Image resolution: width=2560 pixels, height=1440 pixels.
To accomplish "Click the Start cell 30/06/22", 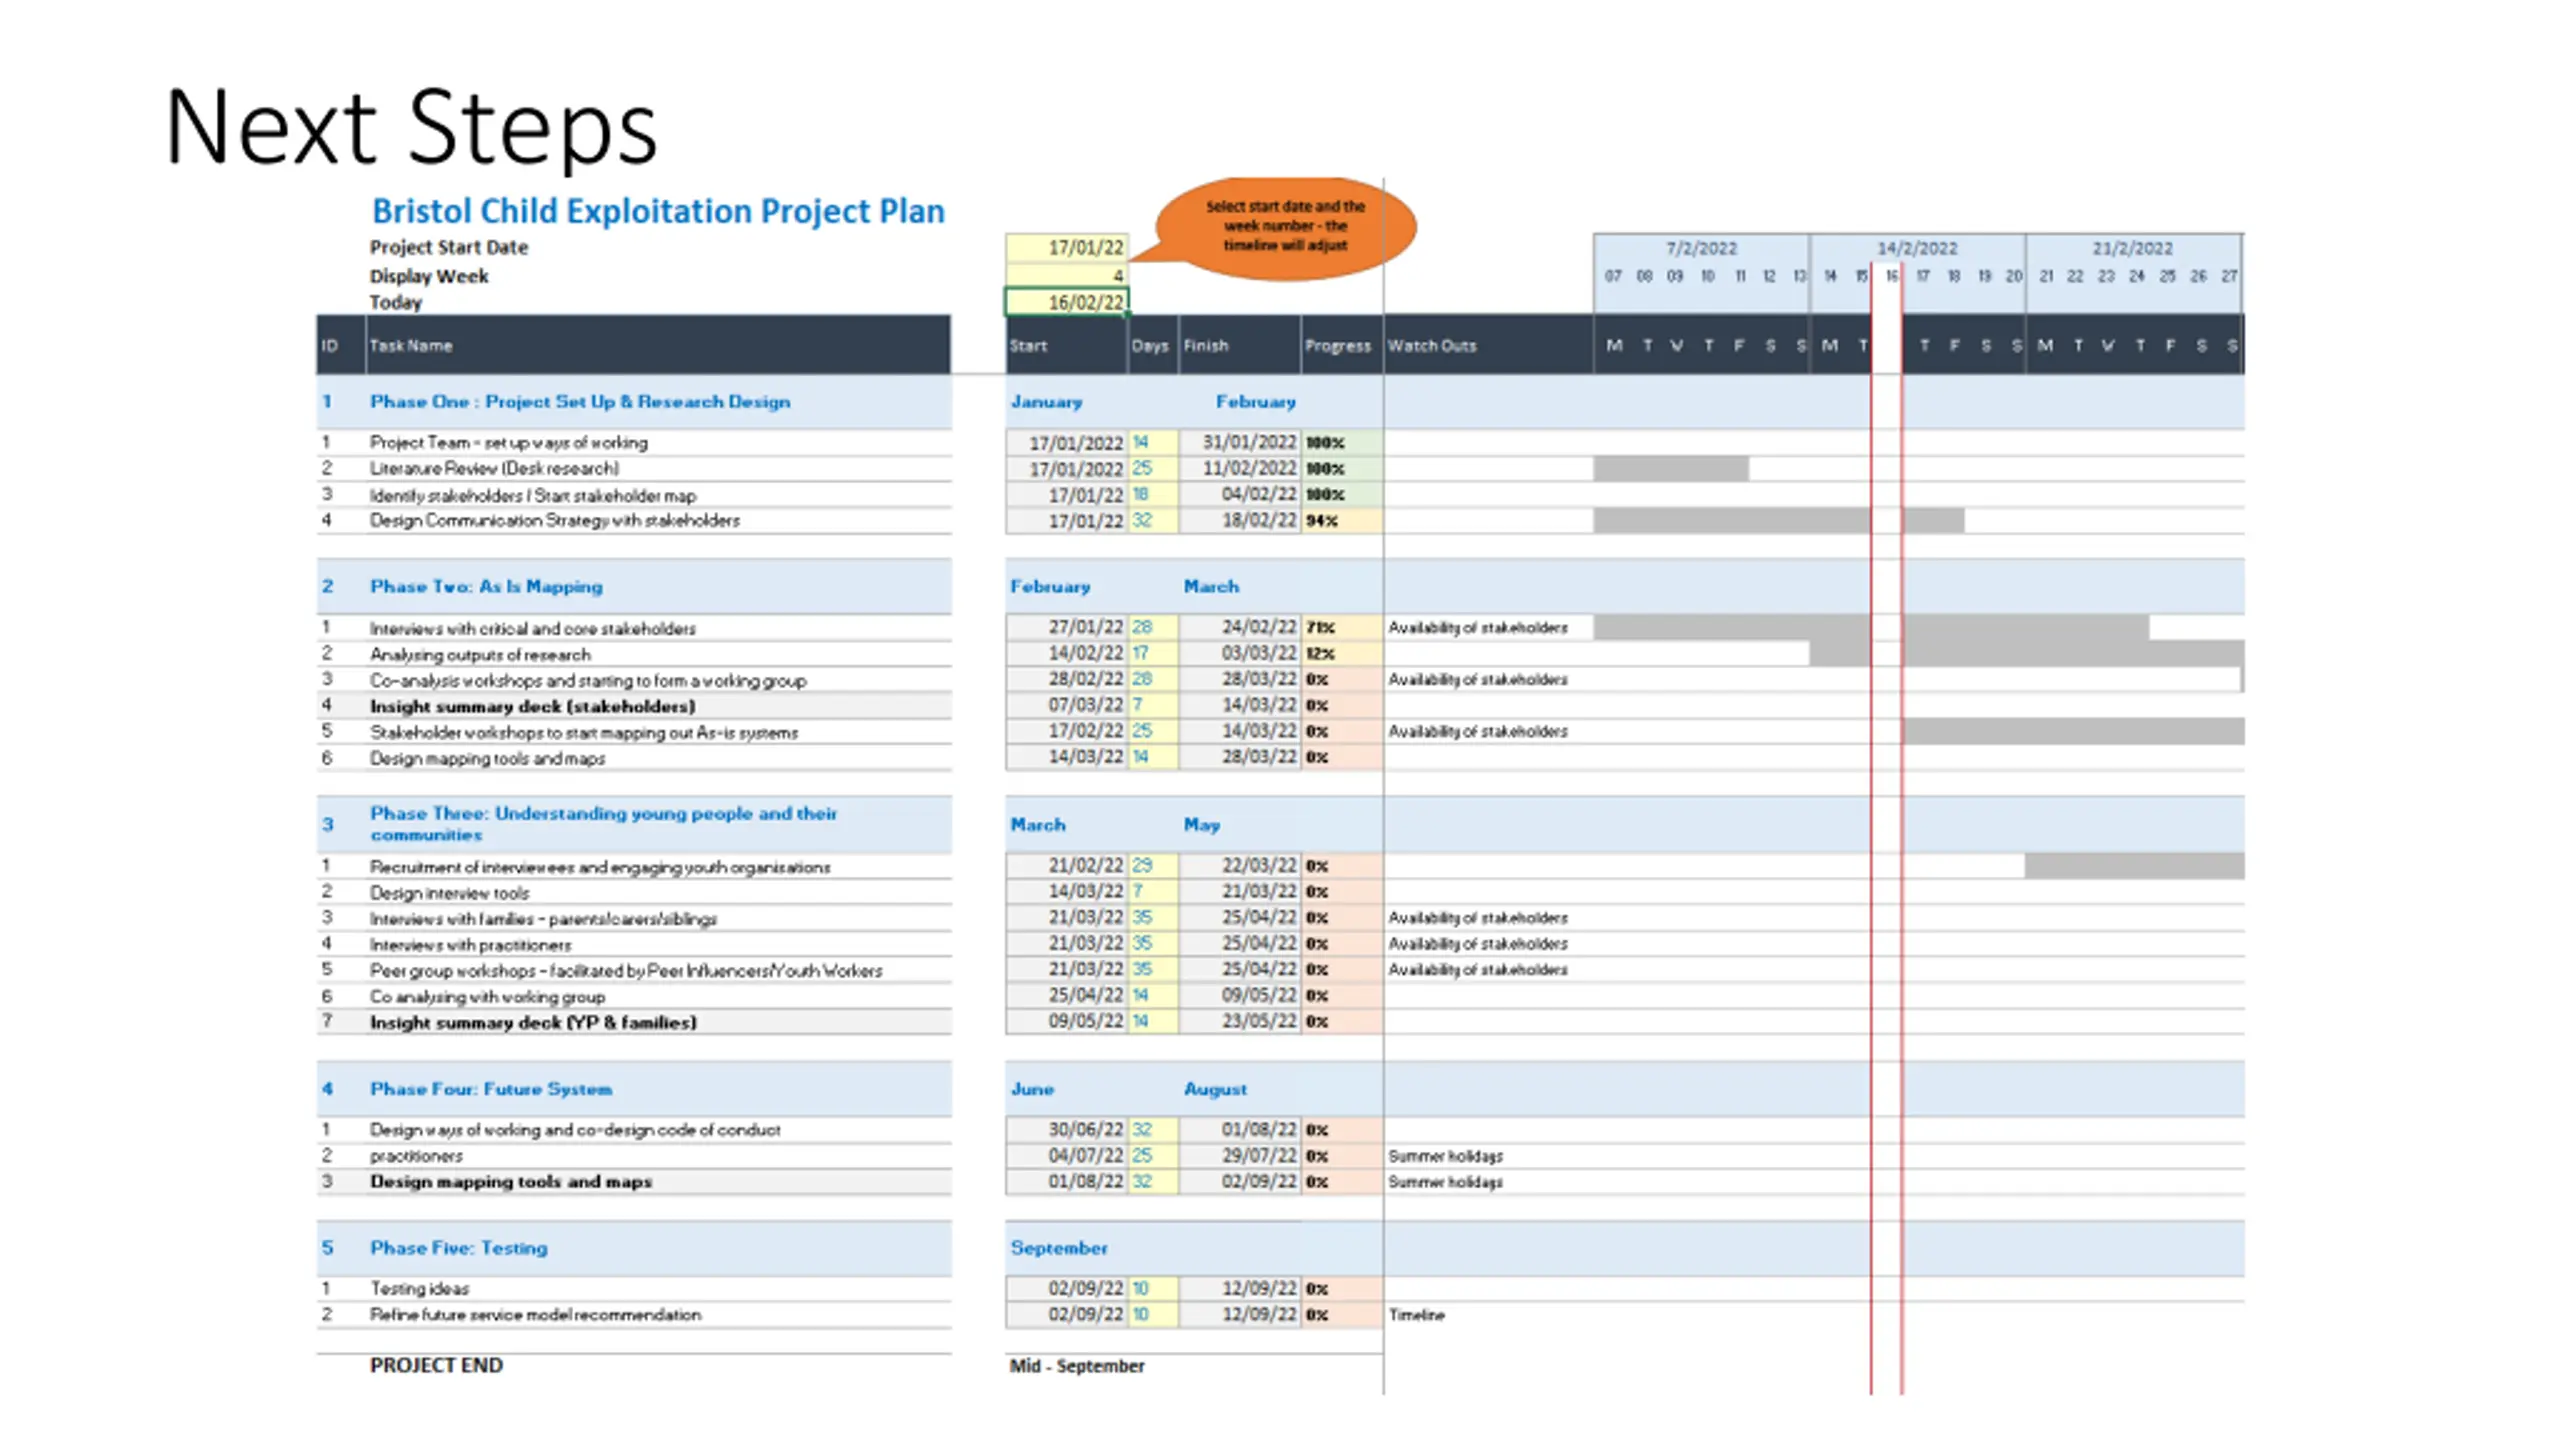I will pyautogui.click(x=1066, y=1129).
